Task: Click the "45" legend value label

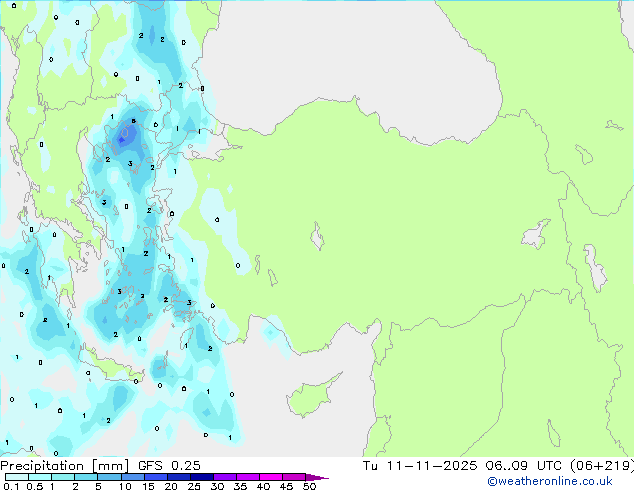Action: pyautogui.click(x=286, y=486)
